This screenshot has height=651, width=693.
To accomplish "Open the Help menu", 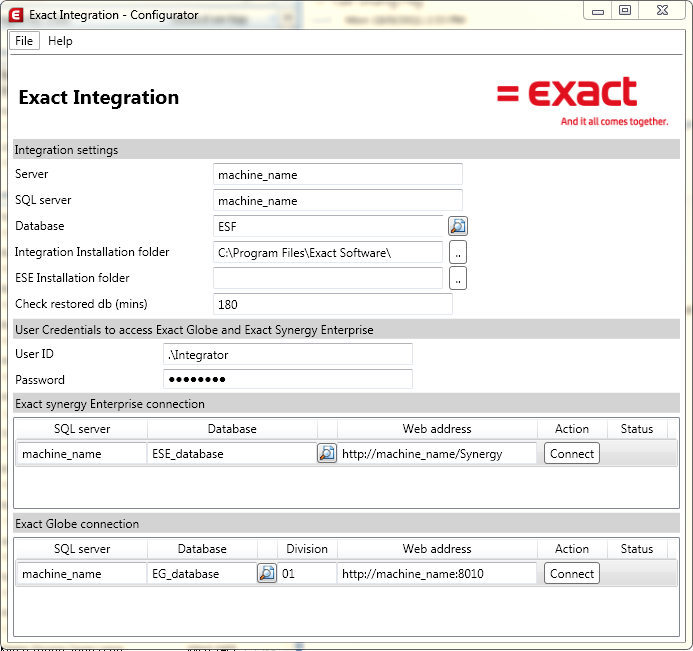I will (x=60, y=41).
